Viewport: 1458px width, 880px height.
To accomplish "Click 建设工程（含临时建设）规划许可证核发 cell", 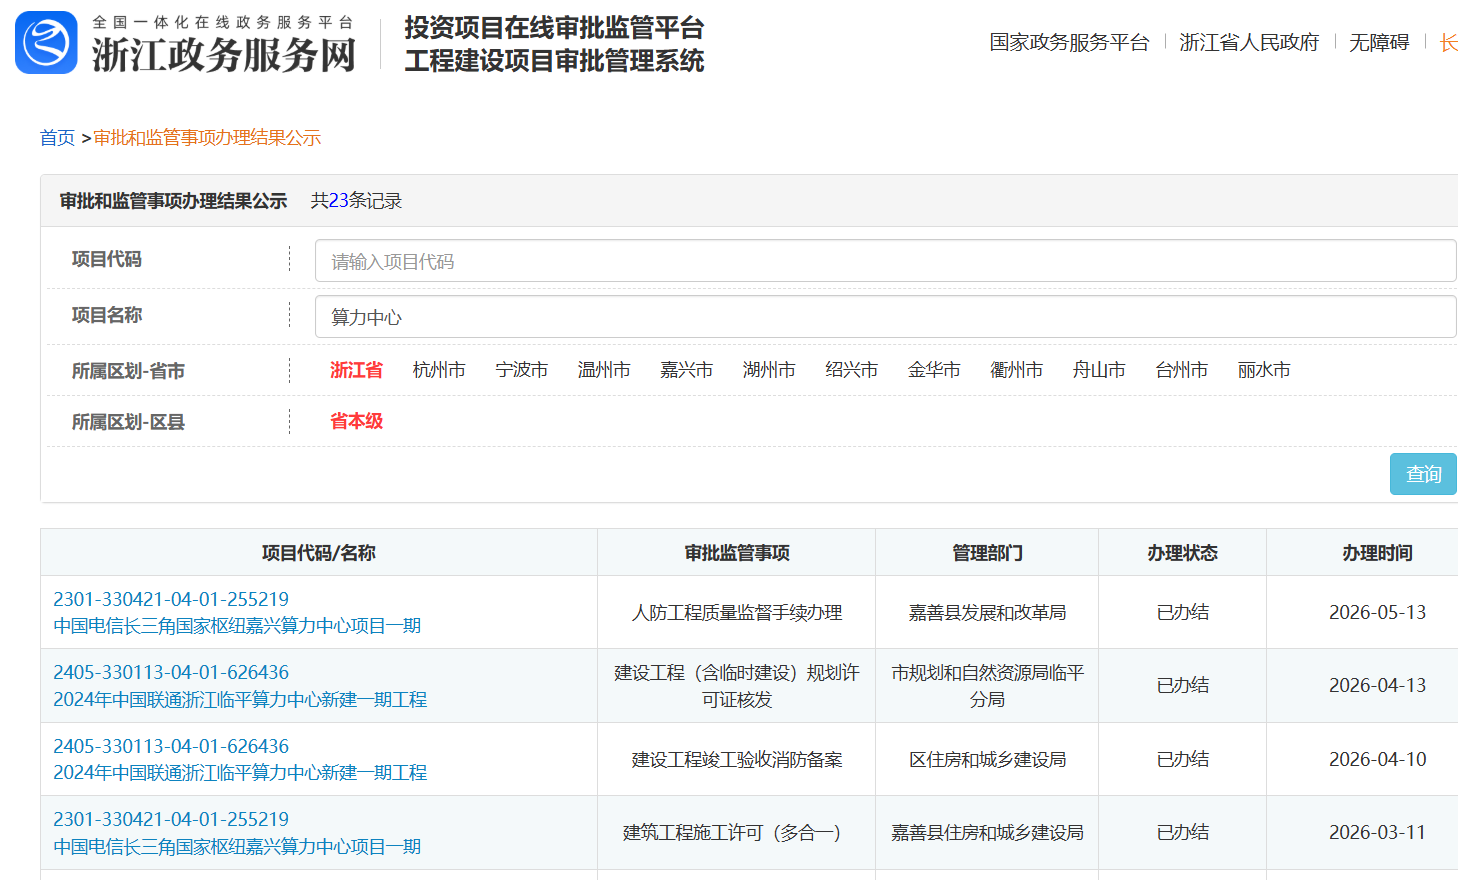I will (737, 686).
